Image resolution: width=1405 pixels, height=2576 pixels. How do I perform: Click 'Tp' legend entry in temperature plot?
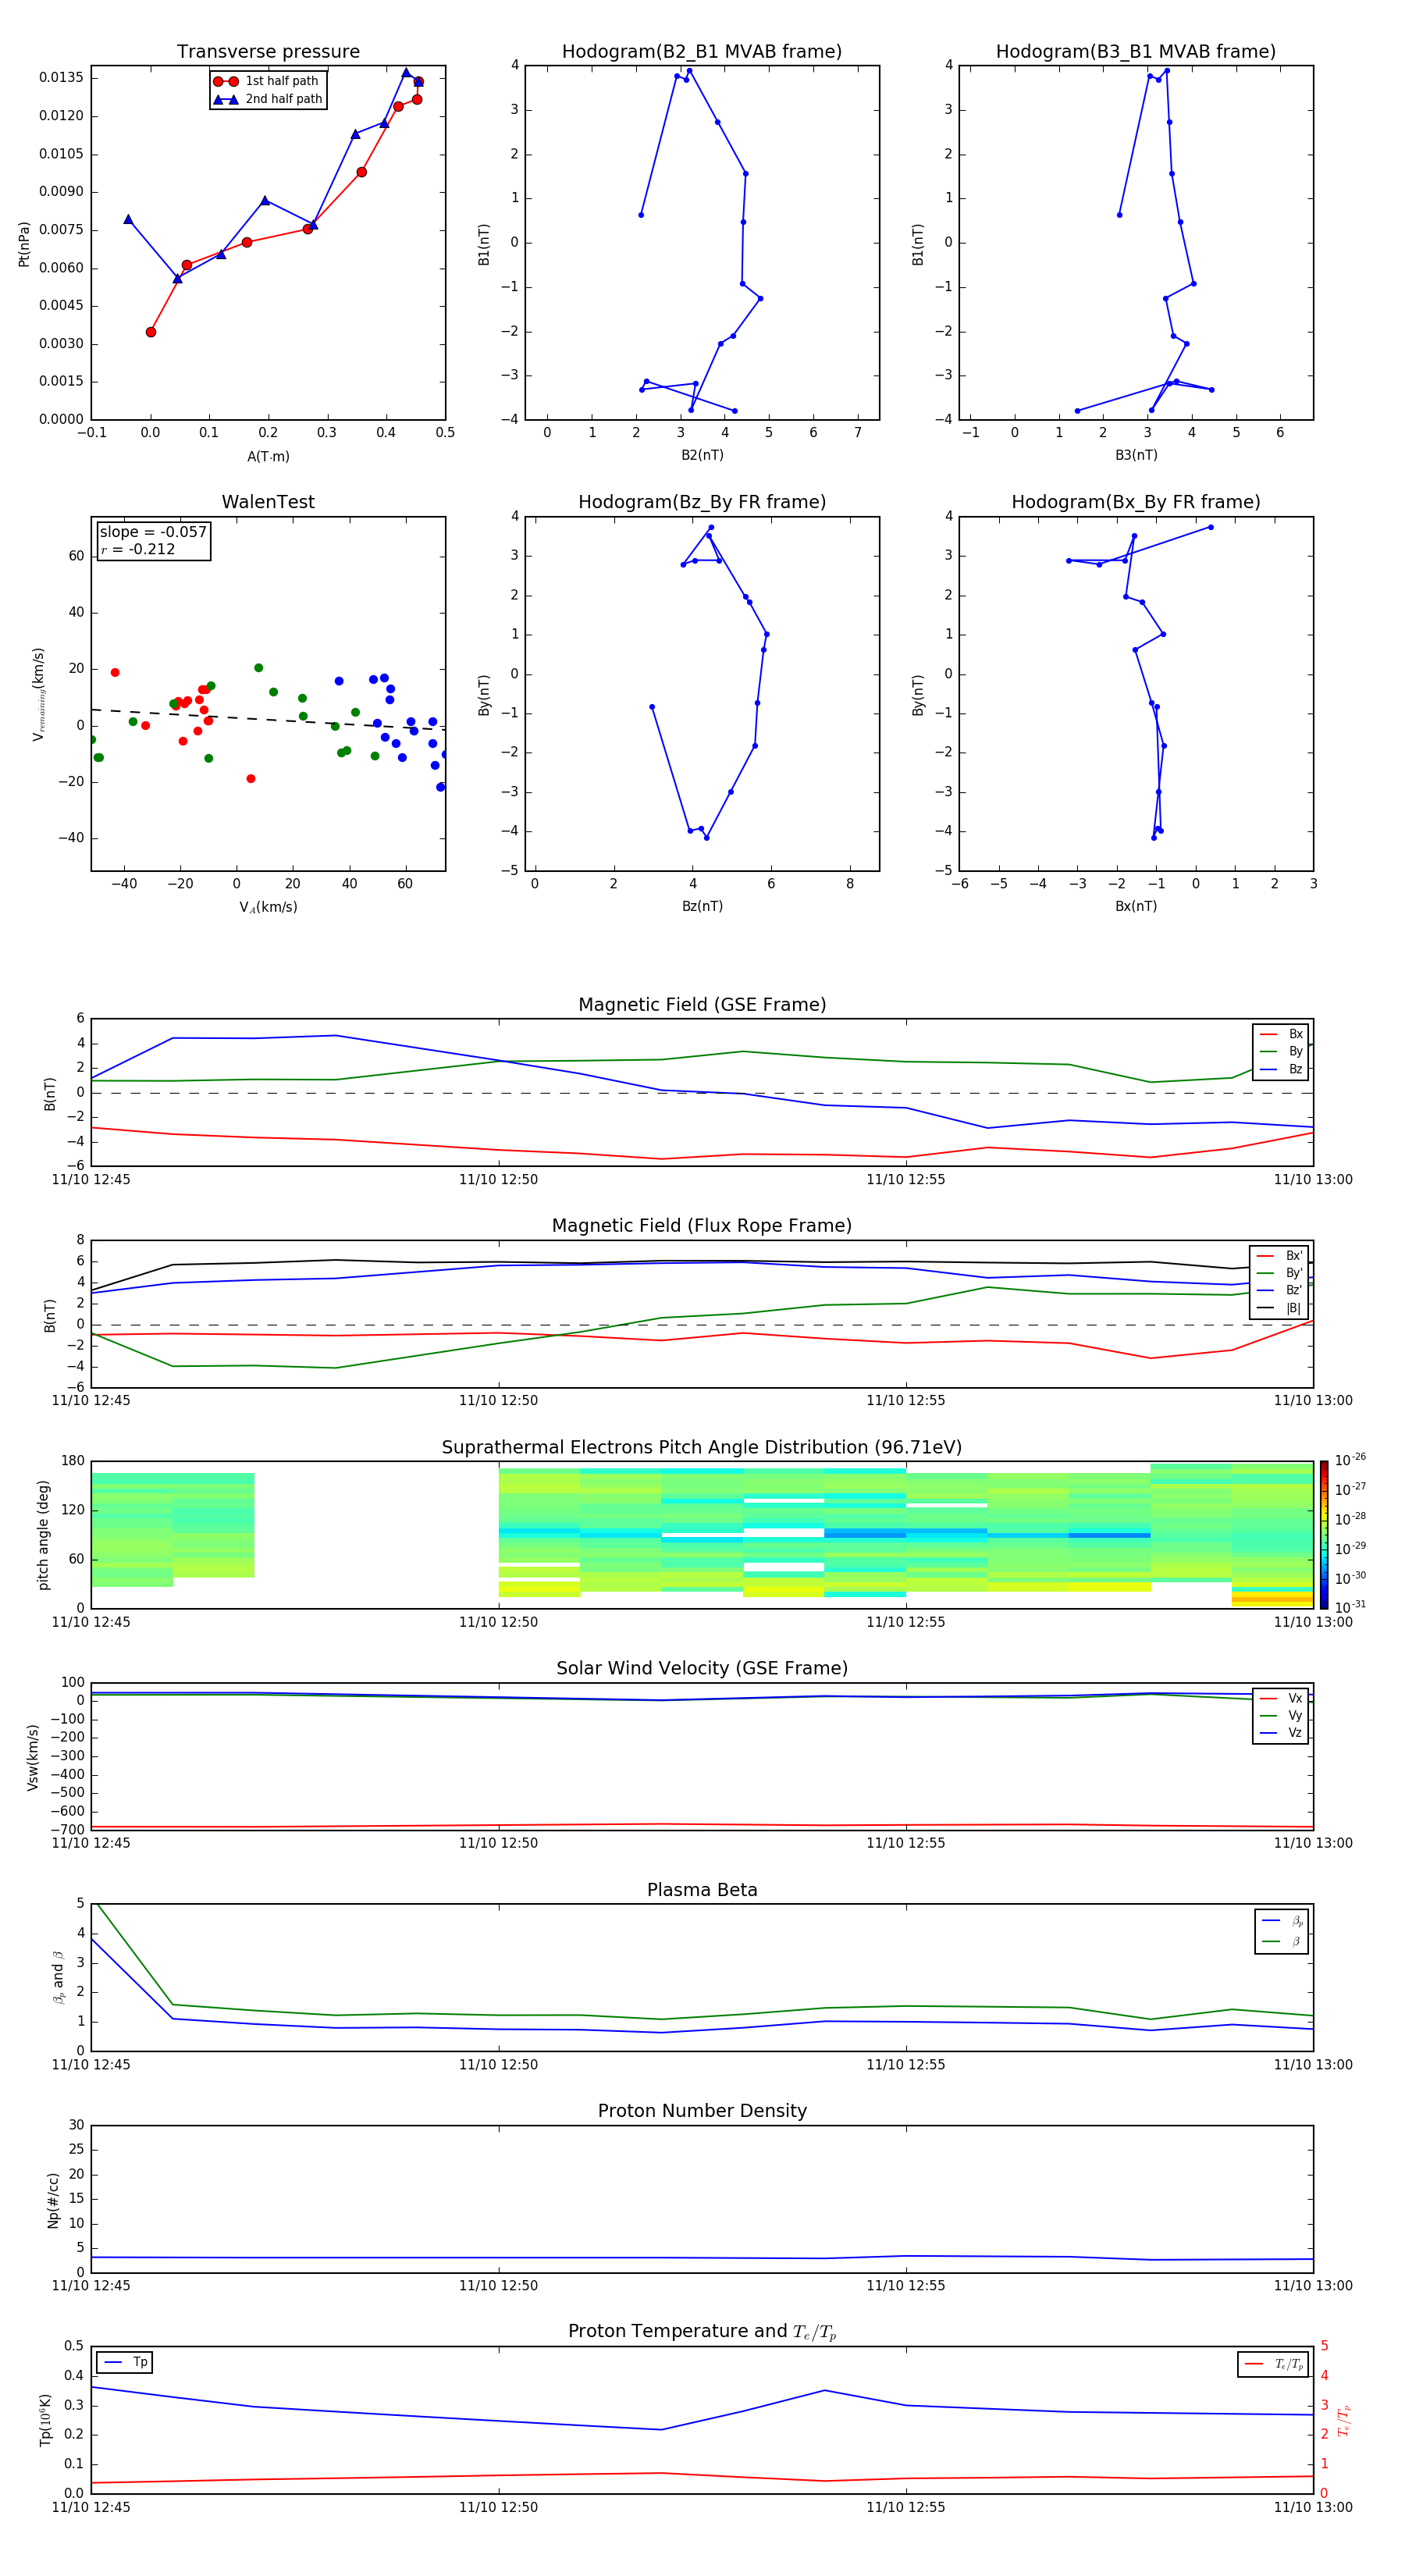click(x=125, y=2362)
